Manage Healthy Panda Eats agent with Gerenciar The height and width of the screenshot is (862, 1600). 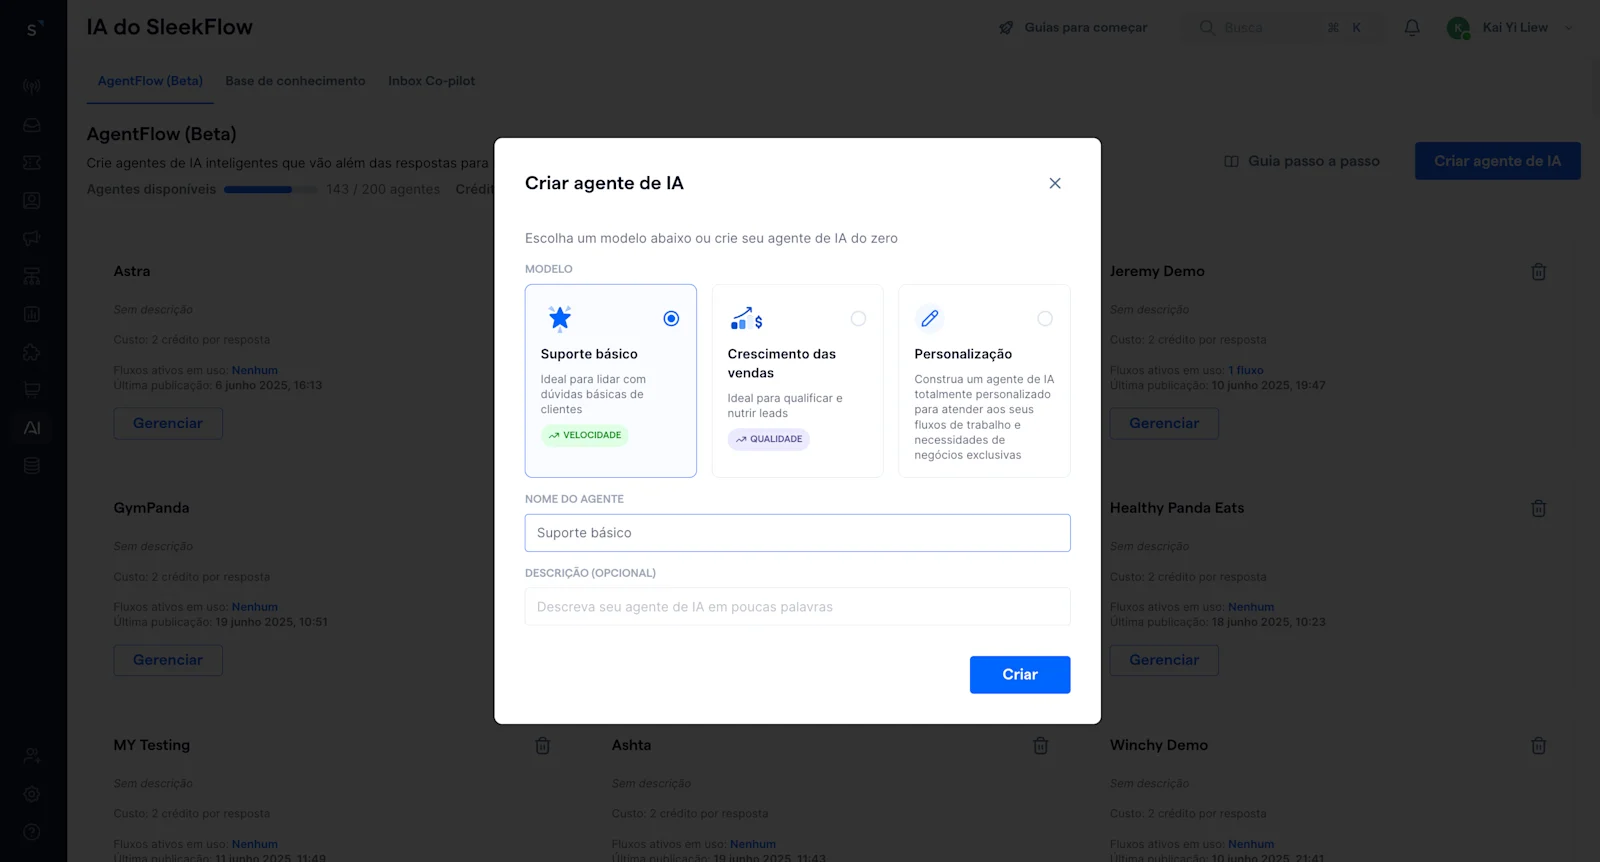point(1164,660)
